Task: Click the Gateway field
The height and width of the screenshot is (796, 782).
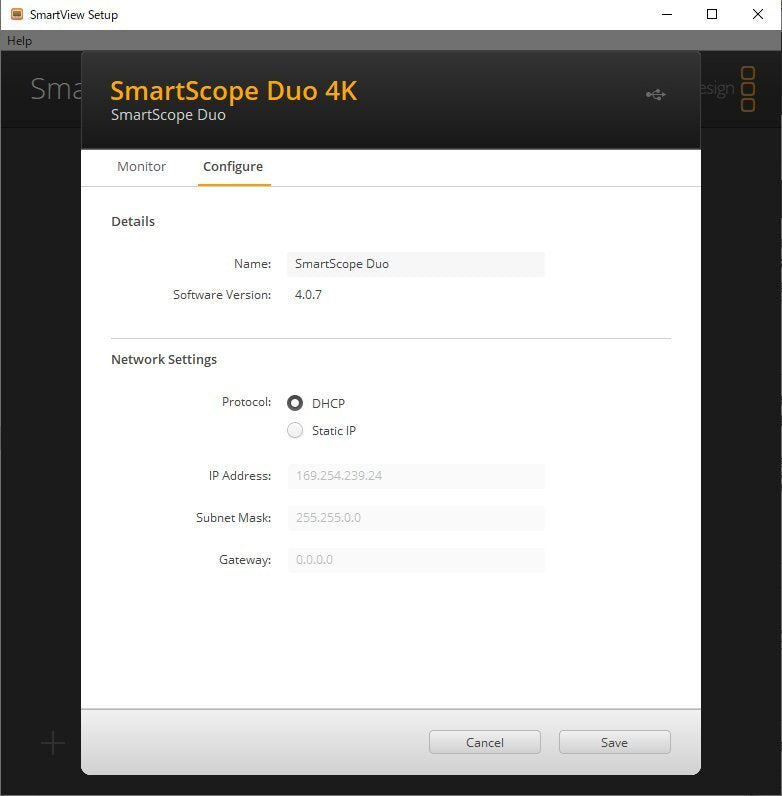Action: (416, 560)
